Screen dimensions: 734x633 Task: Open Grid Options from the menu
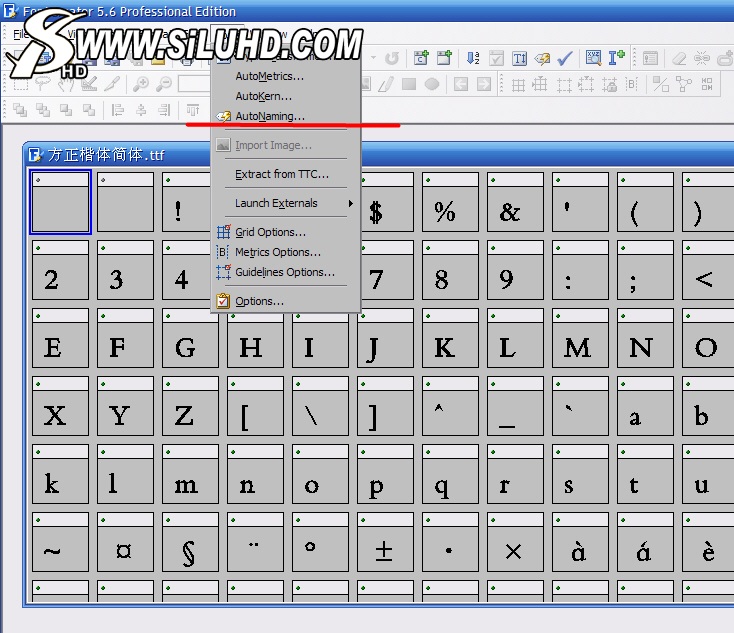pyautogui.click(x=270, y=232)
